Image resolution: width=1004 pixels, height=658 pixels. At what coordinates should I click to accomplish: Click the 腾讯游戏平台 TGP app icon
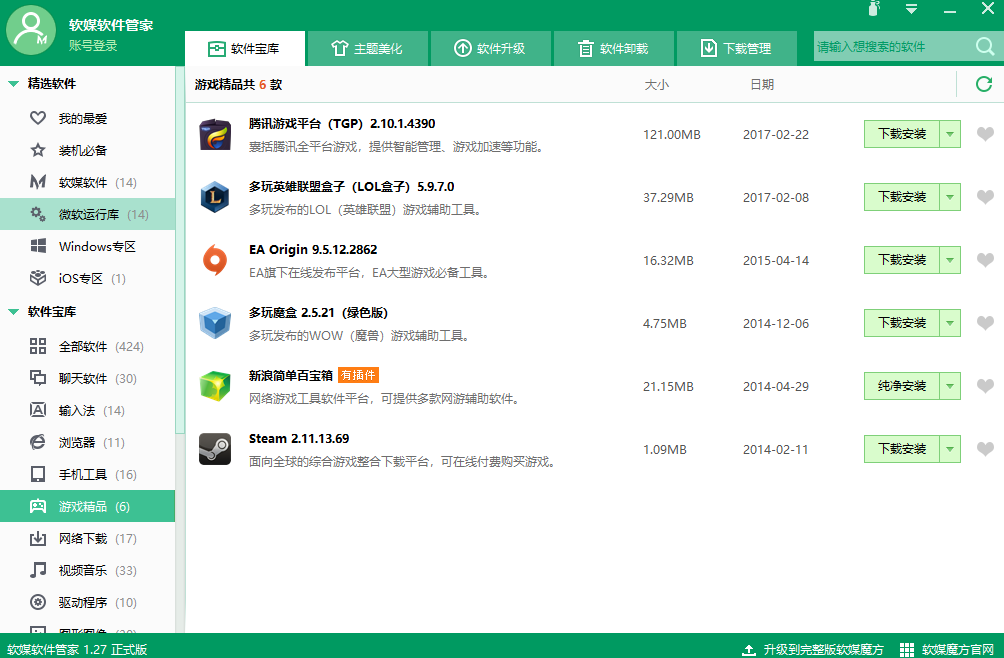click(215, 134)
